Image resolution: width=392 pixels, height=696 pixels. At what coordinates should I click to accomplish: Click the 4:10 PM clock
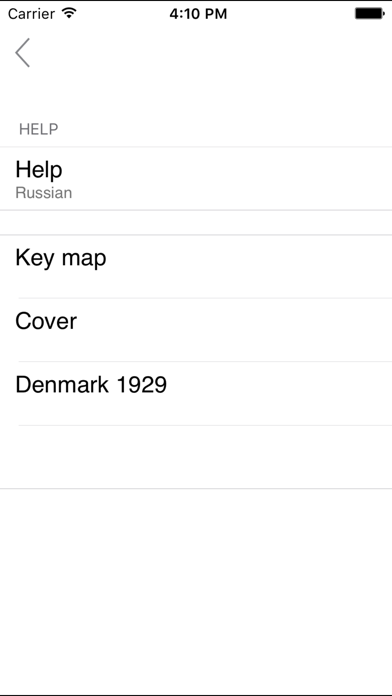click(x=198, y=14)
